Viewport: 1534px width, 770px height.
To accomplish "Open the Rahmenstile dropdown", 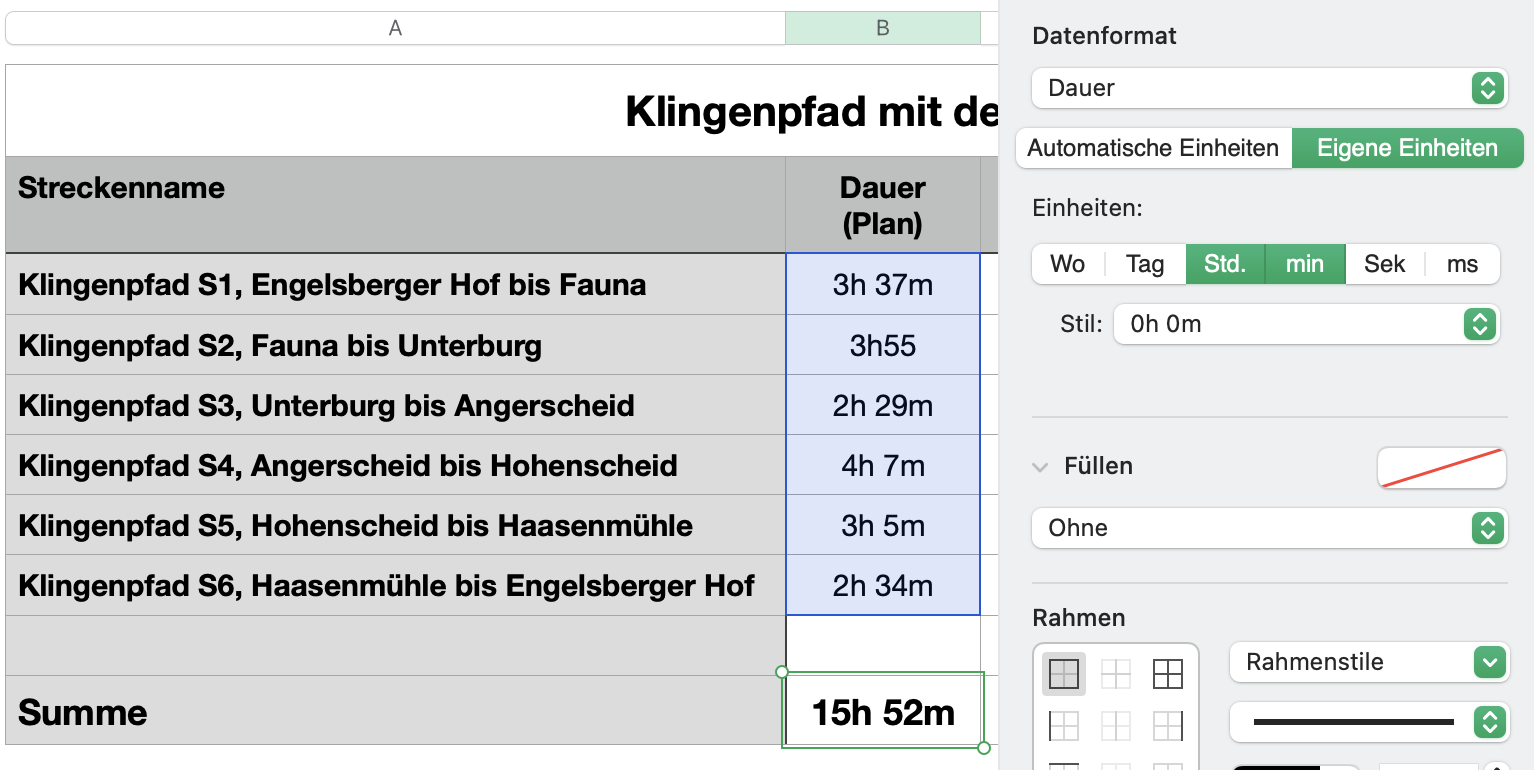I will coord(1367,662).
